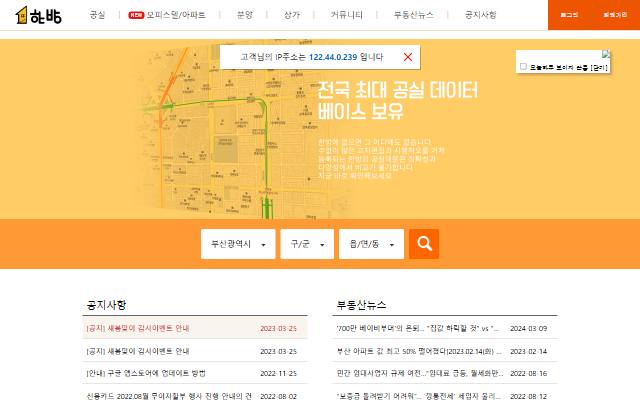Open the second [공지] 새봄맞이 notice row
Screen dimensions: 640x400
138,351
